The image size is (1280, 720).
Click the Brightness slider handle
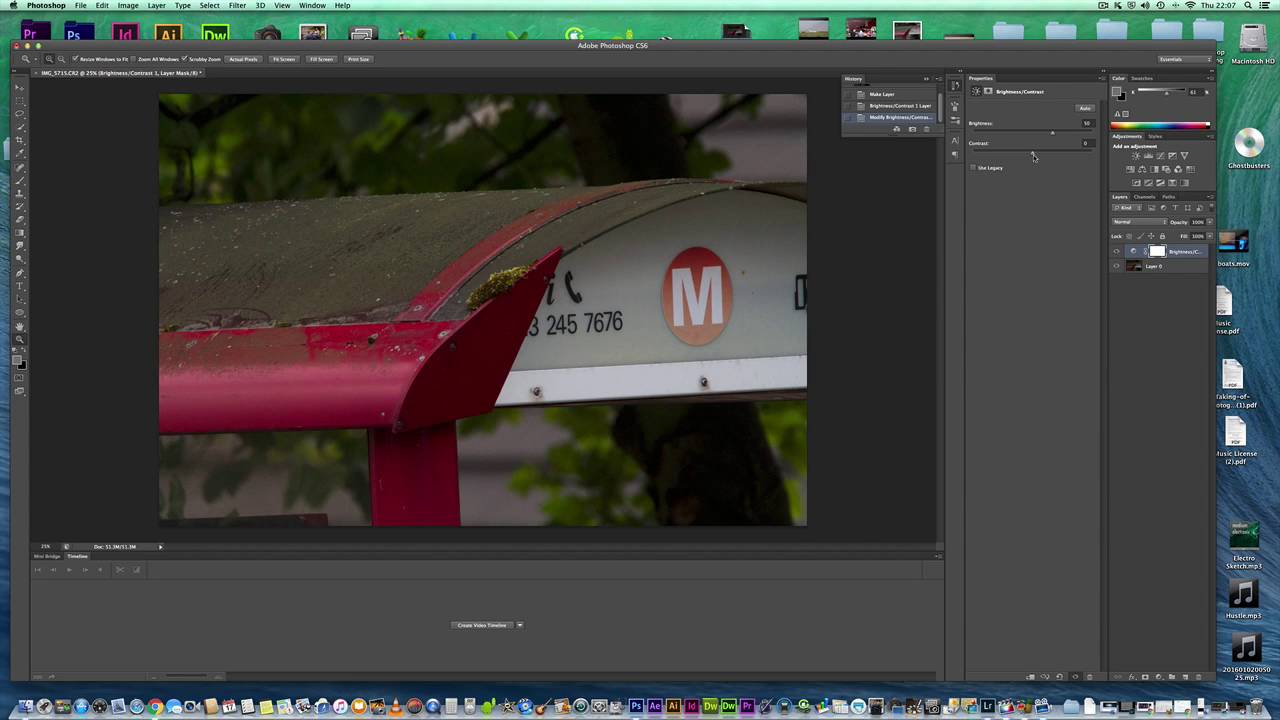[1052, 133]
